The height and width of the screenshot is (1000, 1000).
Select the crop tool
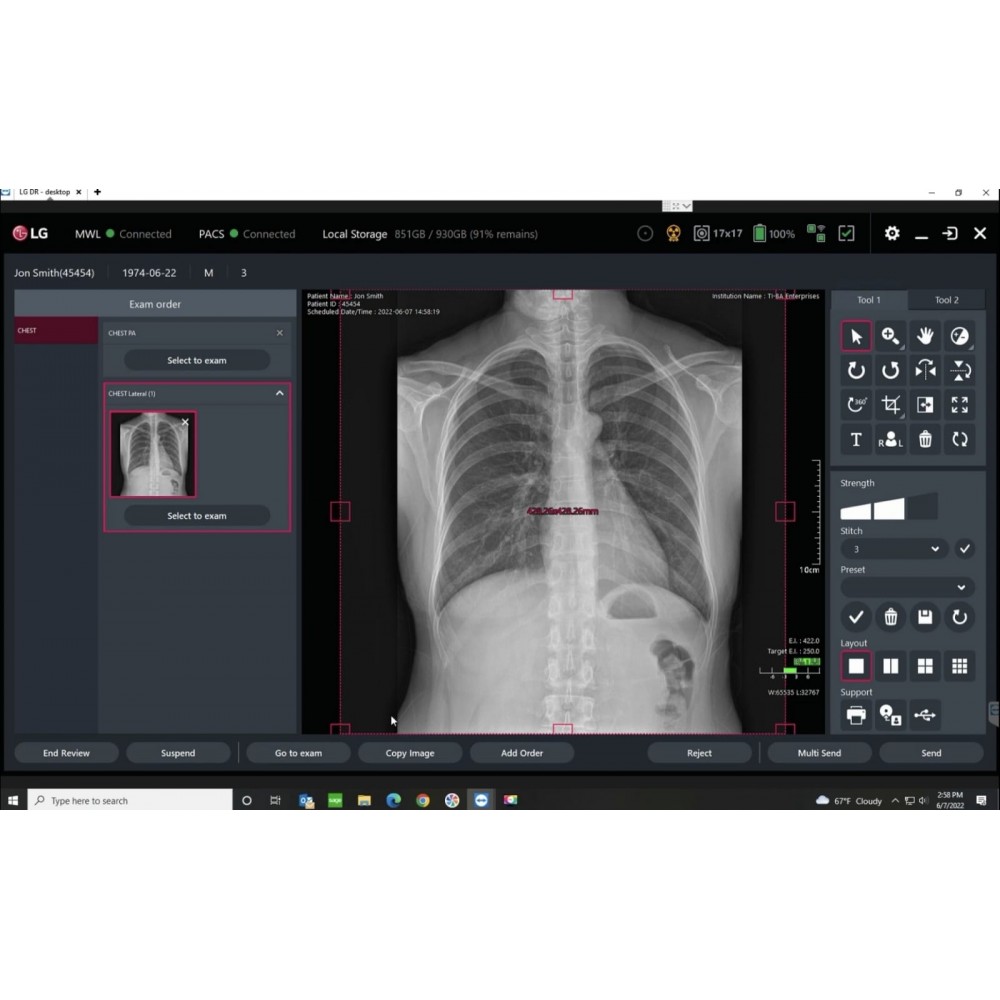890,404
